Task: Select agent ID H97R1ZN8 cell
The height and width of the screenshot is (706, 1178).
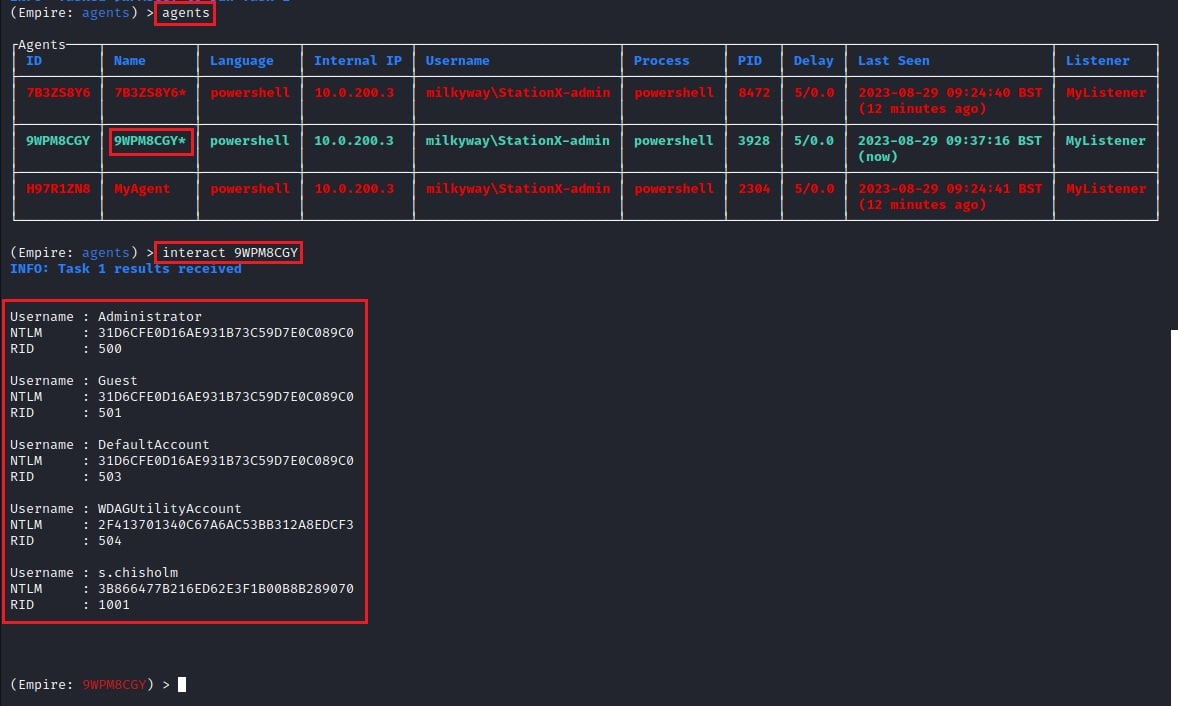Action: [x=58, y=189]
